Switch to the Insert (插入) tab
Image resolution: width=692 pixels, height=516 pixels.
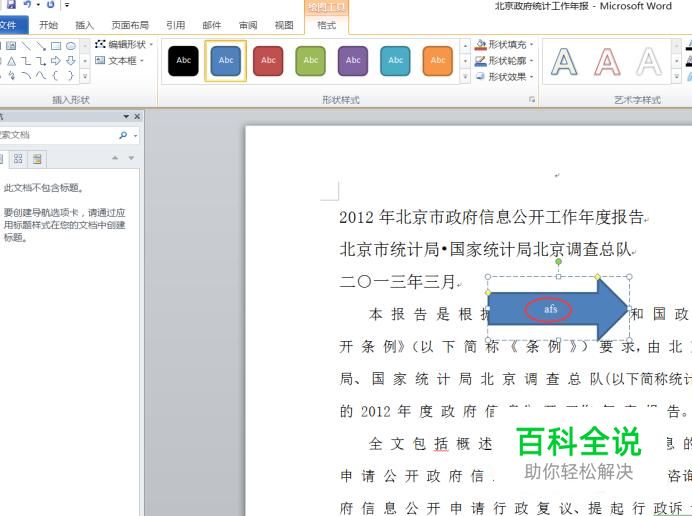click(84, 25)
